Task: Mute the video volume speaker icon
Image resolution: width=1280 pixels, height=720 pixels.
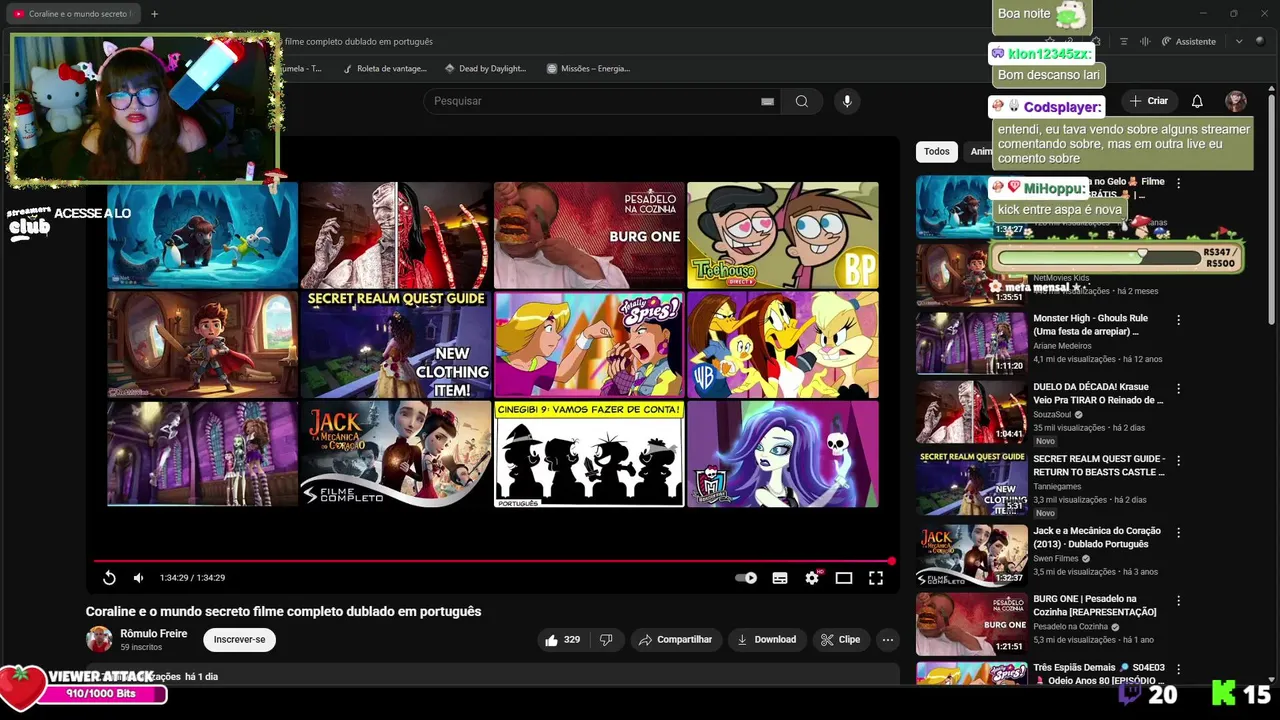Action: (x=139, y=578)
